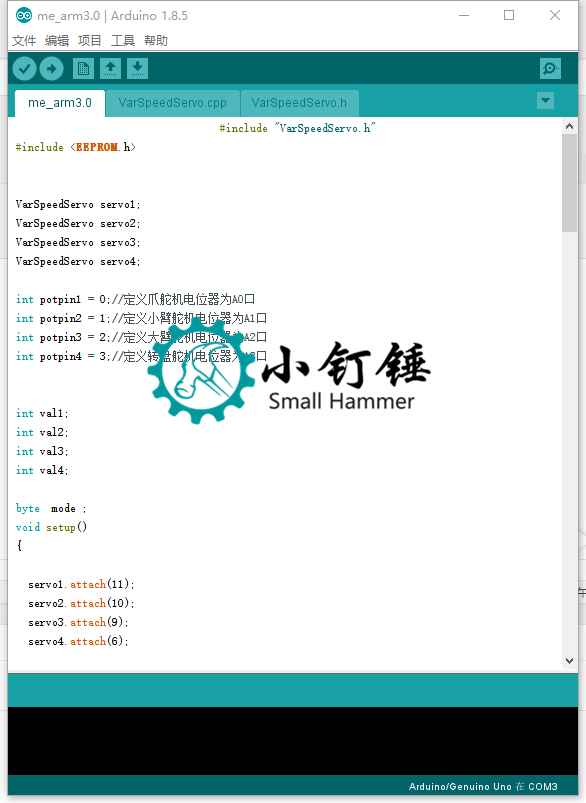The image size is (586, 803).
Task: Save the sketch with the down-arrow icon
Action: pyautogui.click(x=137, y=69)
